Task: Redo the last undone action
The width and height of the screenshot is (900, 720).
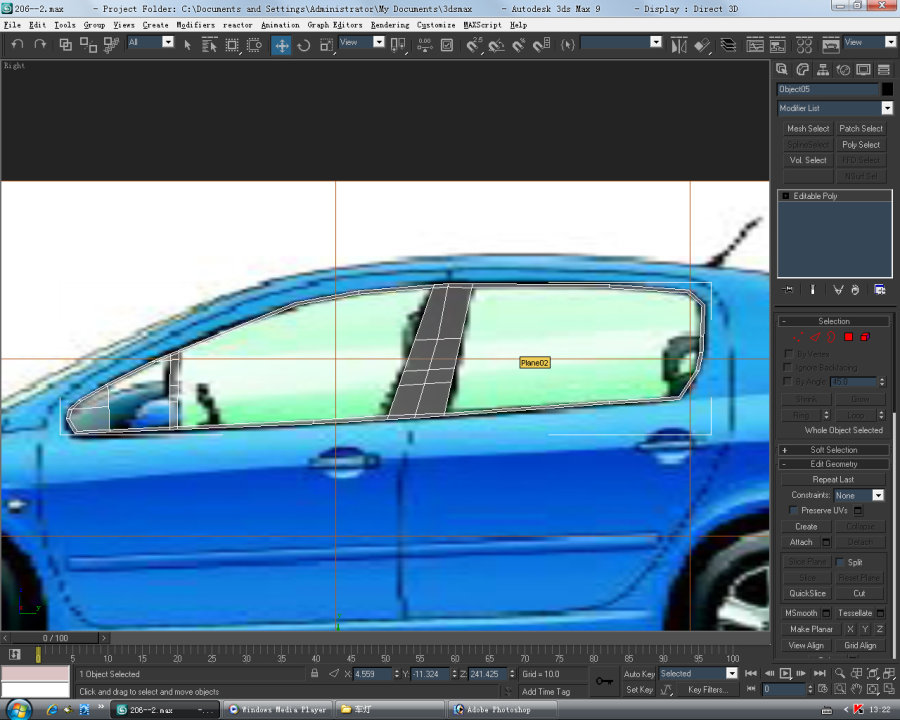Action: 40,44
